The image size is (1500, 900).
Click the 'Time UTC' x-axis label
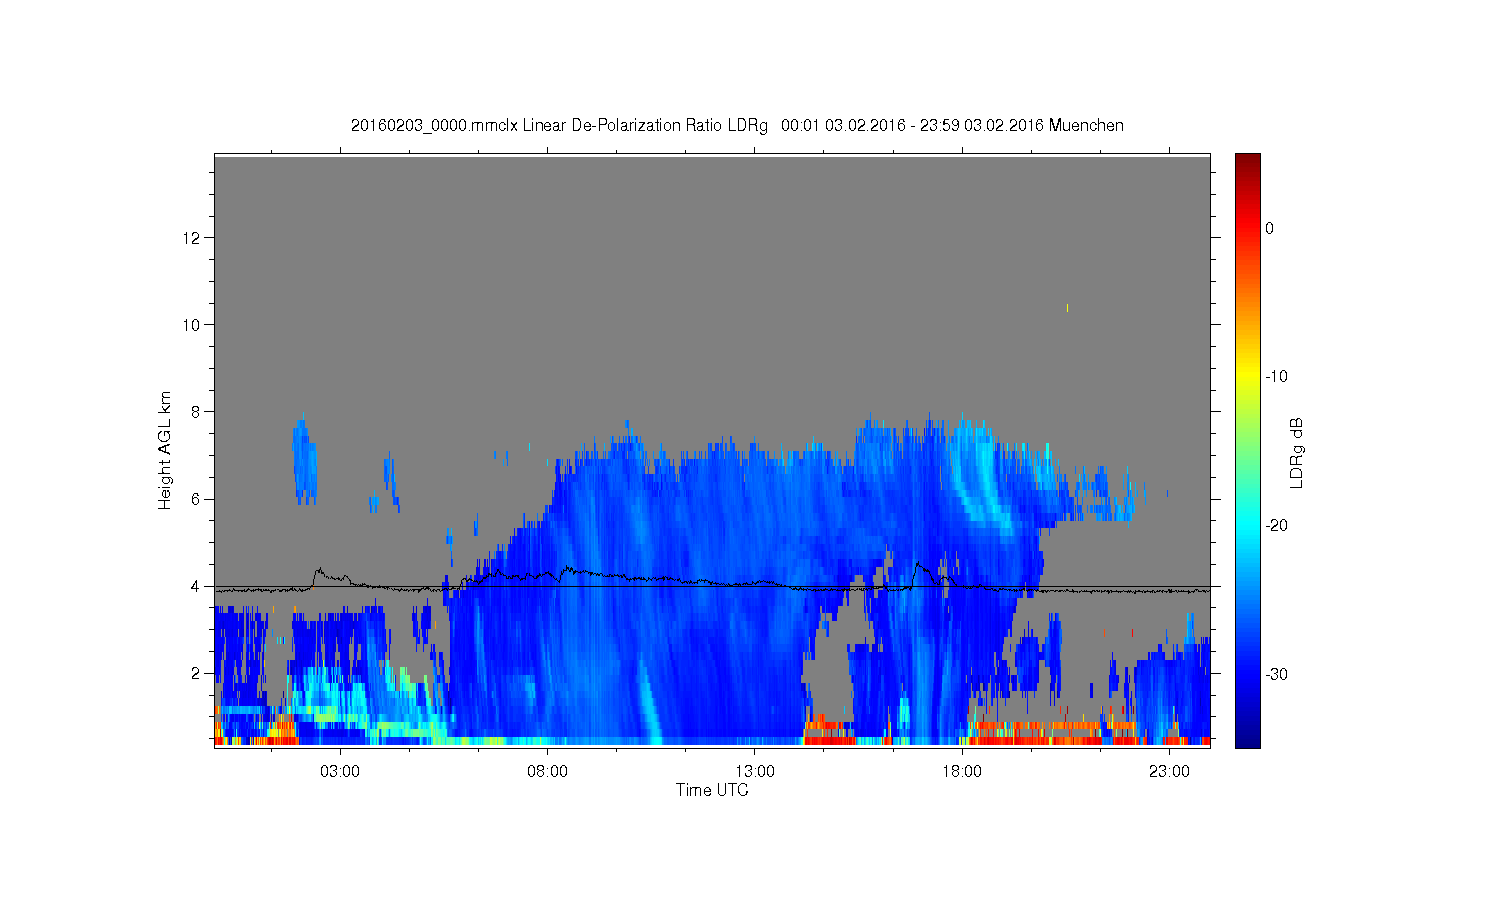712,790
